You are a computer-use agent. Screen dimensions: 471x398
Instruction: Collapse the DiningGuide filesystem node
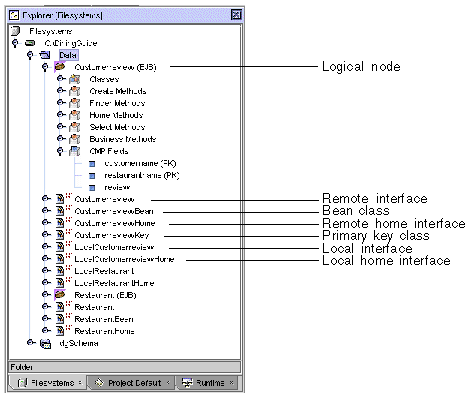point(15,43)
